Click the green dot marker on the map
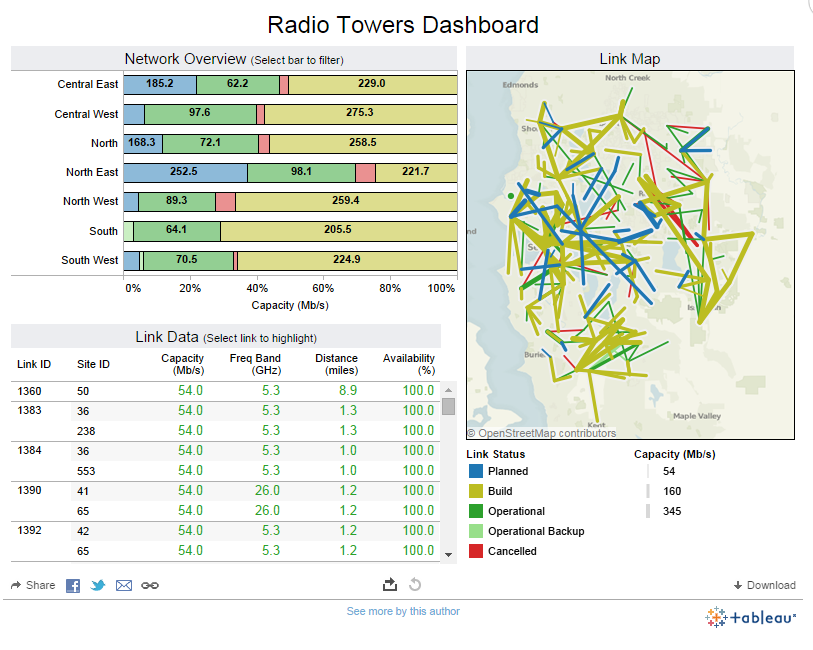This screenshot has width=813, height=650. point(511,196)
